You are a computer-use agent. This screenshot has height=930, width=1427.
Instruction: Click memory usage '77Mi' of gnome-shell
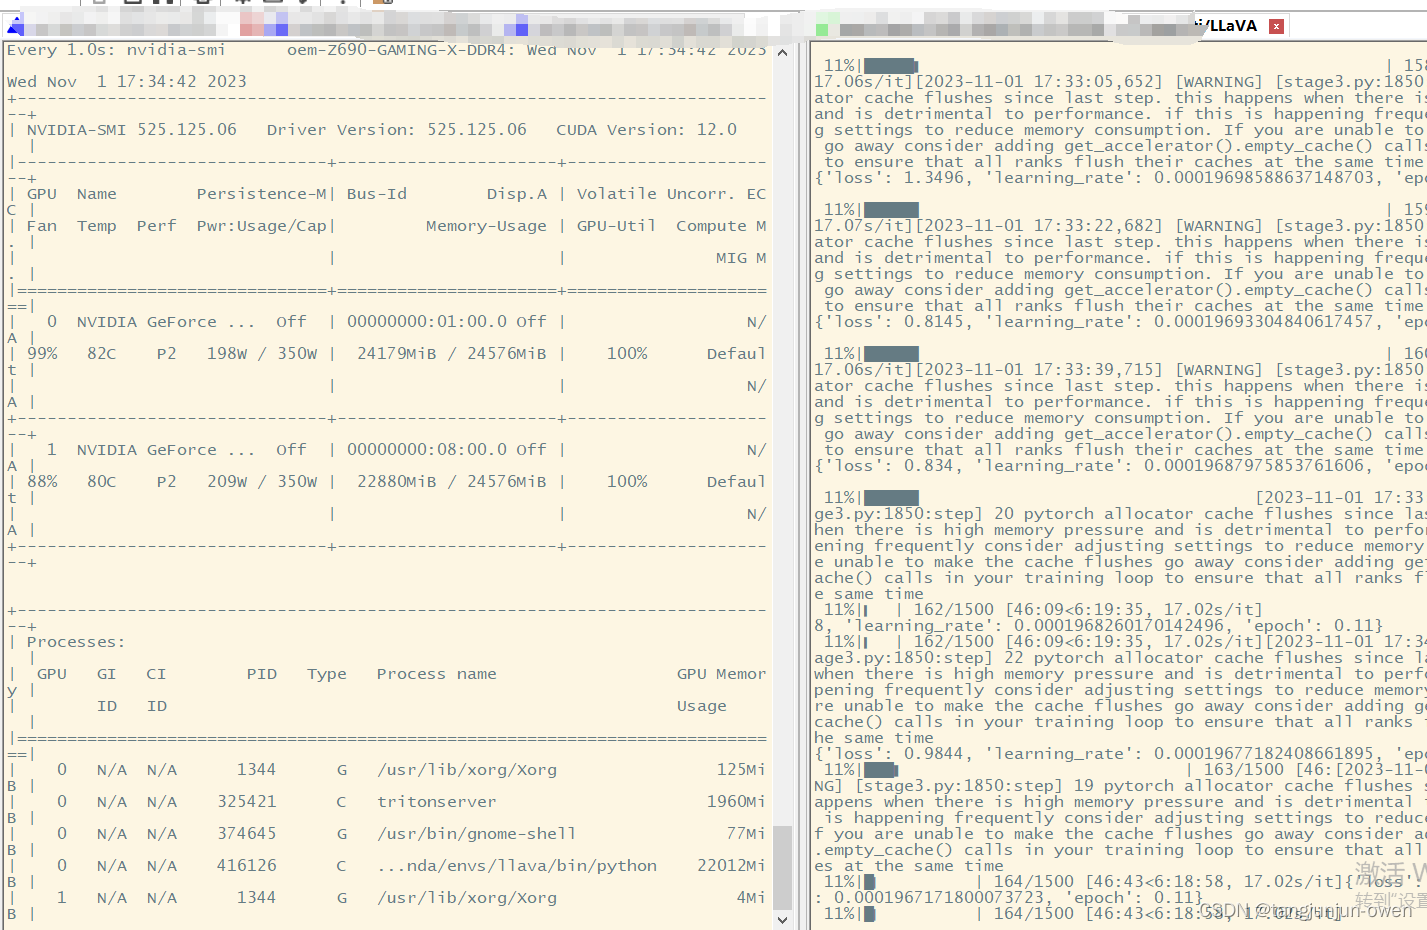pyautogui.click(x=746, y=834)
